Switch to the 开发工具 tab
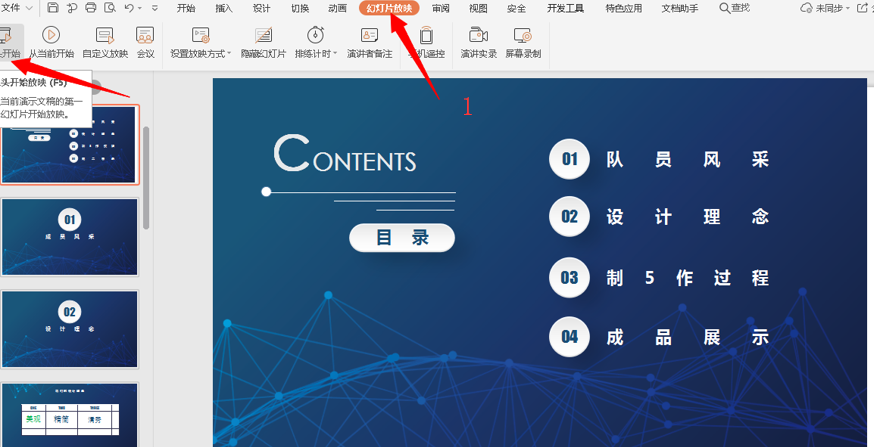874x447 pixels. coord(565,8)
